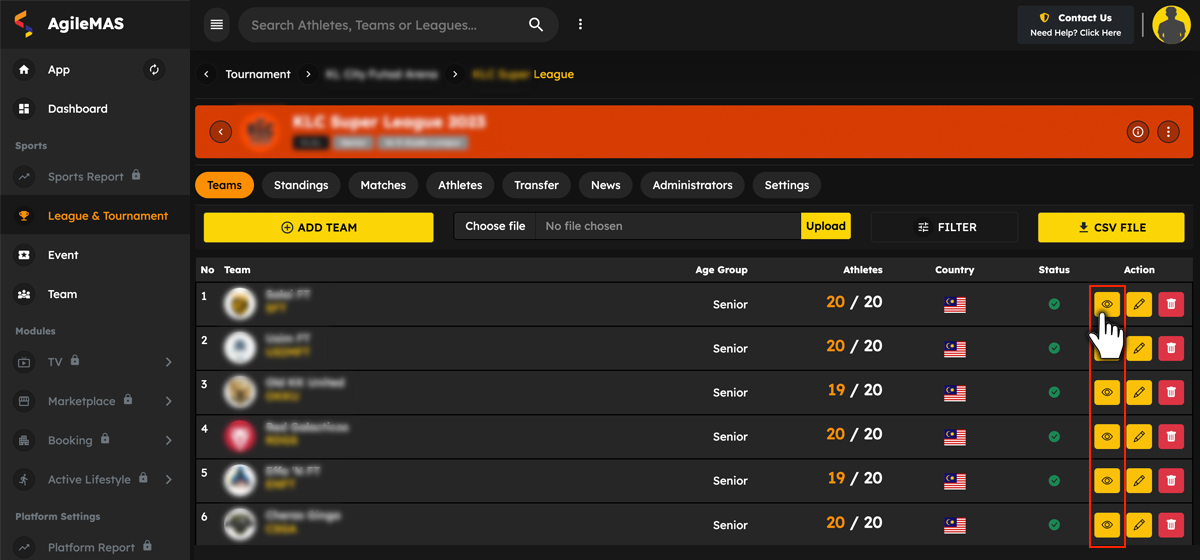Open league options three-dot menu in banner

[x=1168, y=132]
